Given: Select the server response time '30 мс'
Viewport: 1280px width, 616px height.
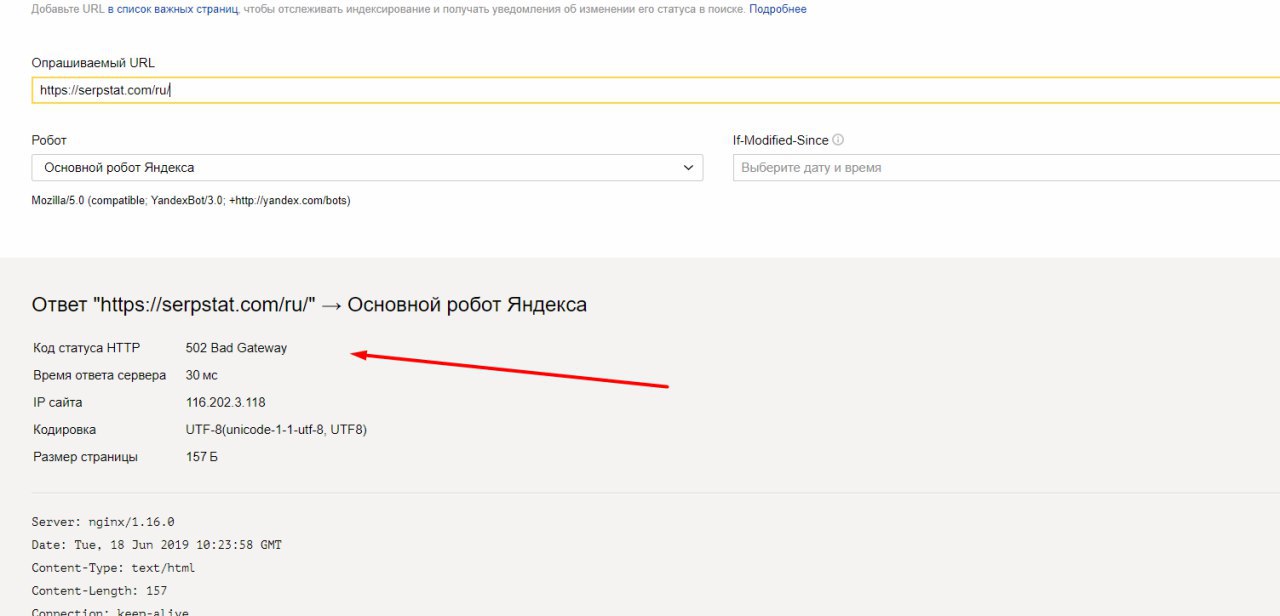Looking at the screenshot, I should click(201, 375).
